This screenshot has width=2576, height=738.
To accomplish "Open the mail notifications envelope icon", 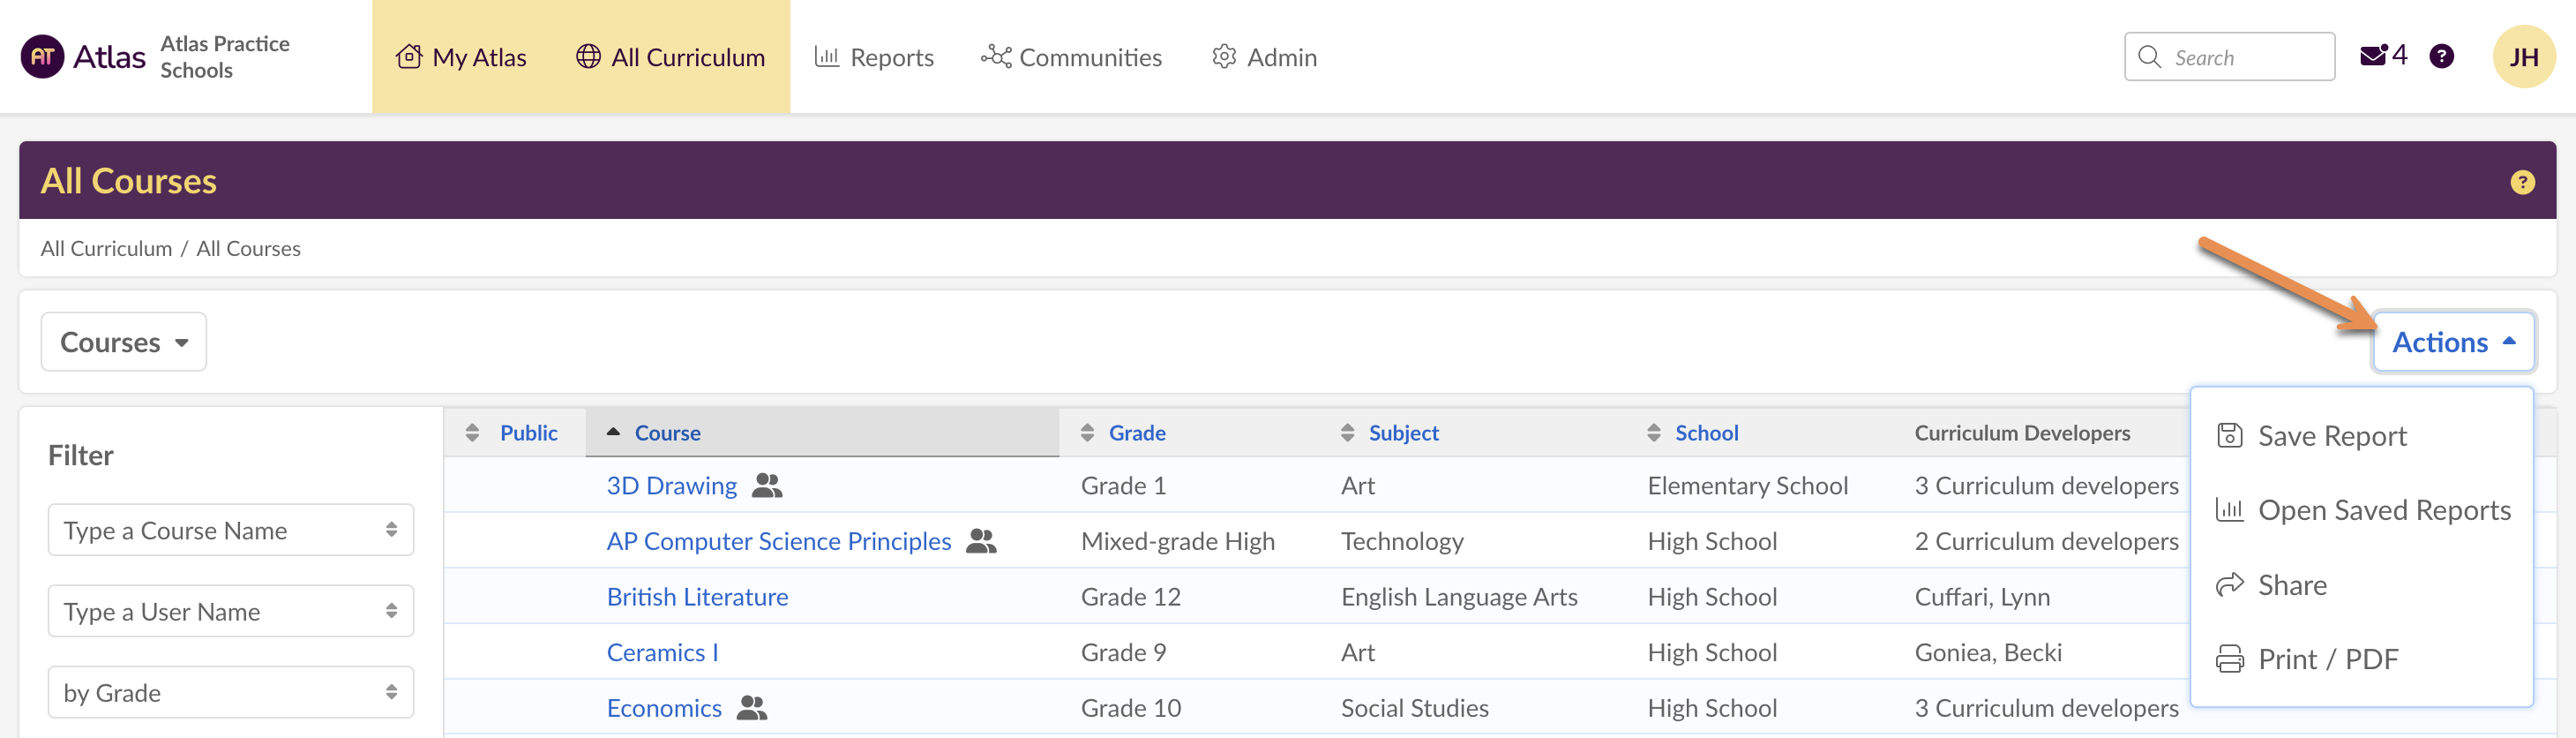I will pyautogui.click(x=2373, y=56).
